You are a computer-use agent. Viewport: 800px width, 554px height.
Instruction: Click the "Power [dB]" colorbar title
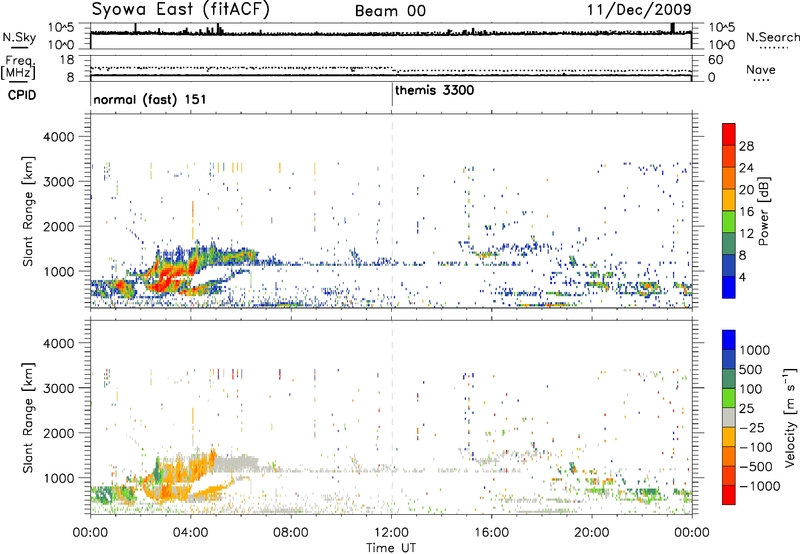[764, 211]
